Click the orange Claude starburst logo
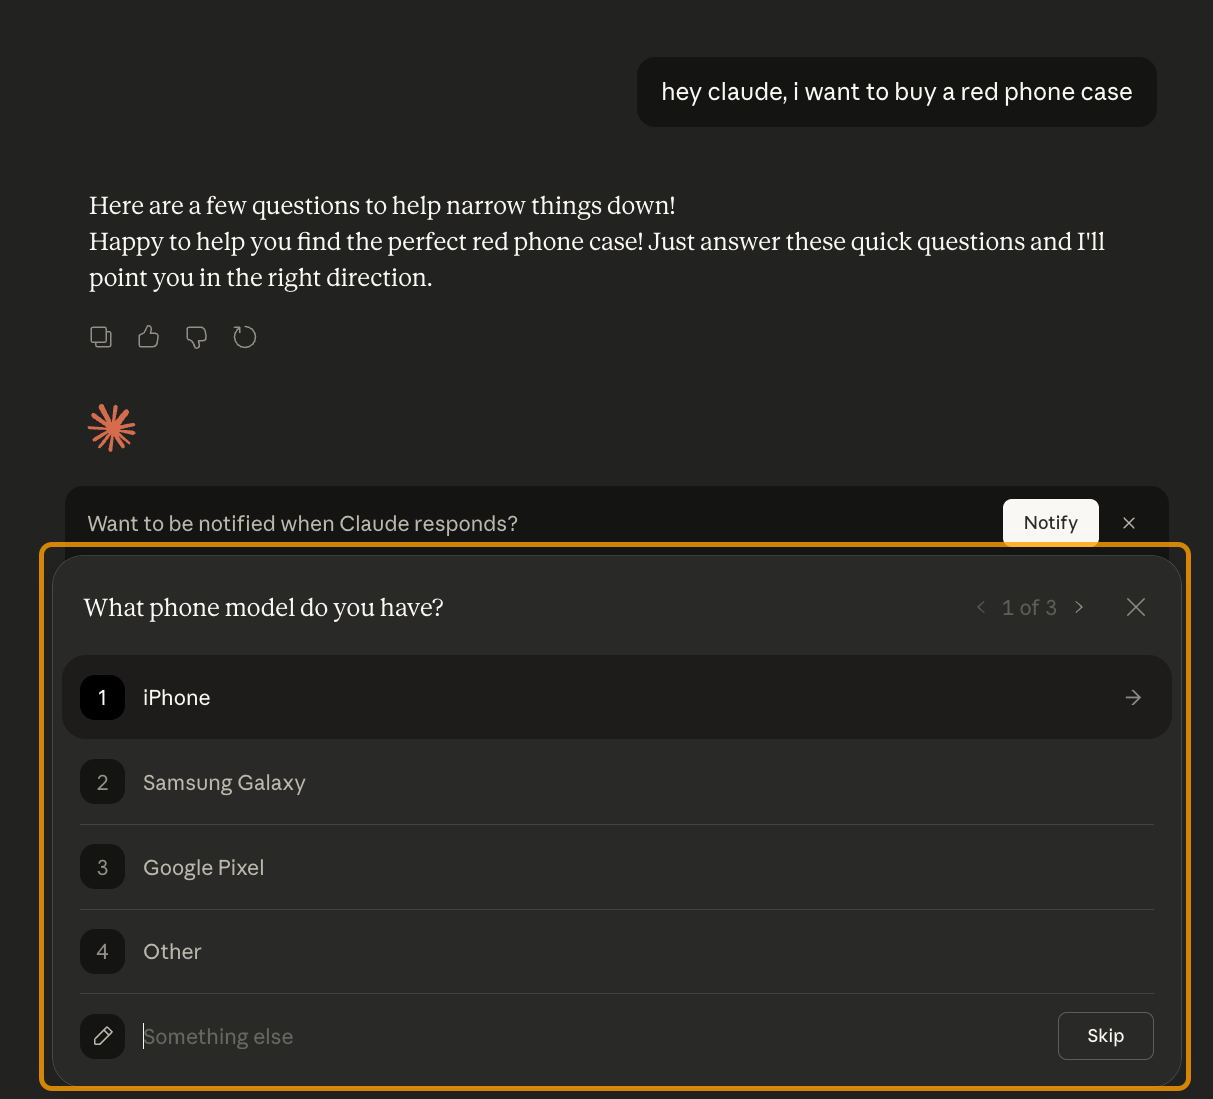The width and height of the screenshot is (1213, 1099). click(112, 428)
